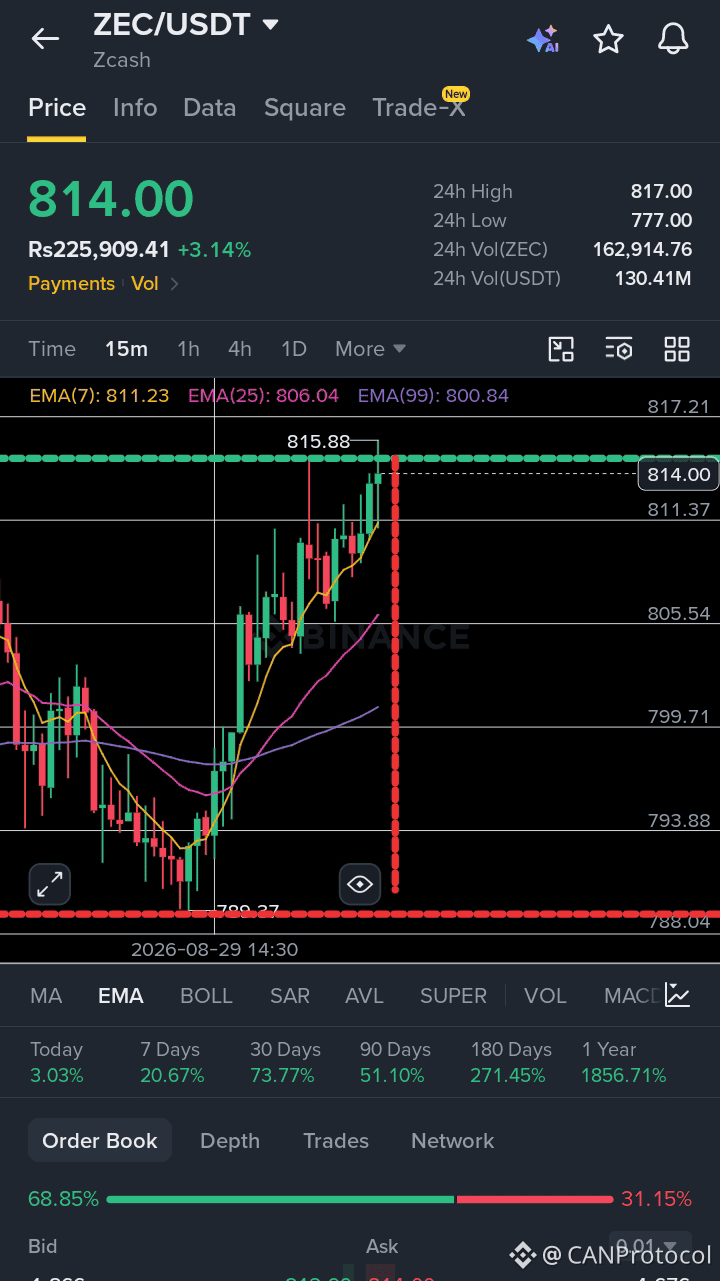This screenshot has width=720, height=1281.
Task: Tap the 7 Days 20.67% performance
Action: coord(172,1062)
